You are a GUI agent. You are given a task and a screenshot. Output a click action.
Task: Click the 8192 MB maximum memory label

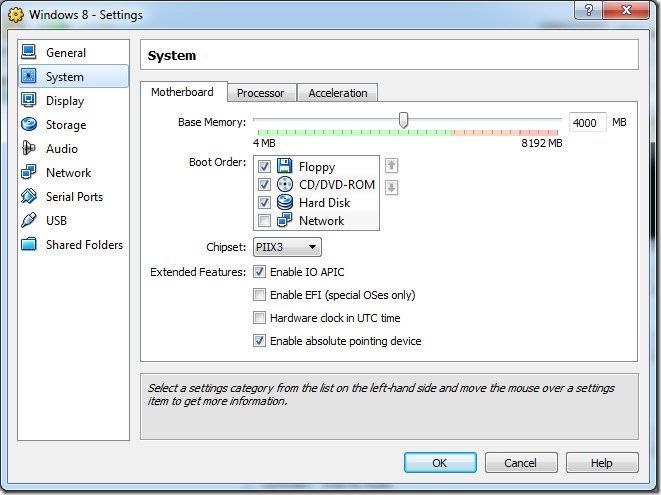542,143
